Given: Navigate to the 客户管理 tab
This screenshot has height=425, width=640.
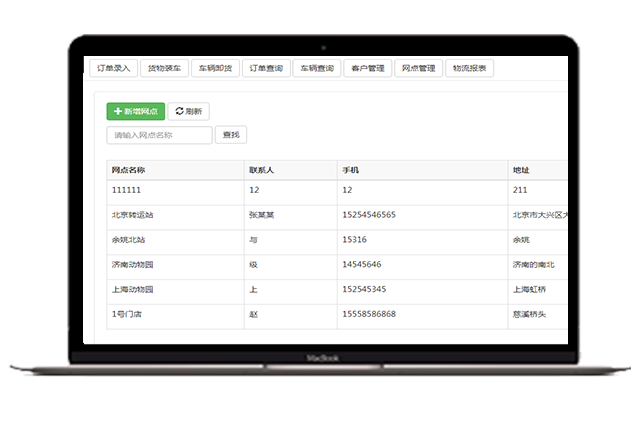Looking at the screenshot, I should tap(367, 69).
